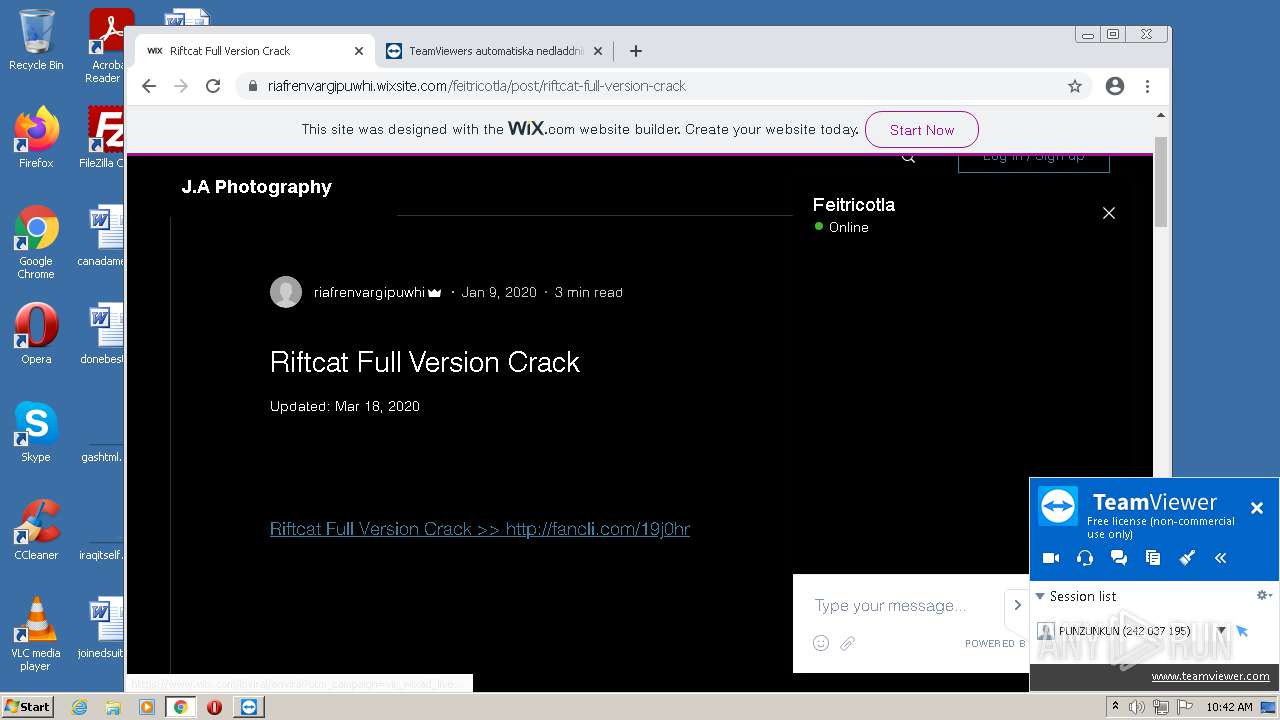The width and height of the screenshot is (1280, 720).
Task: Close the TeamViewer side panel
Action: 1257,508
